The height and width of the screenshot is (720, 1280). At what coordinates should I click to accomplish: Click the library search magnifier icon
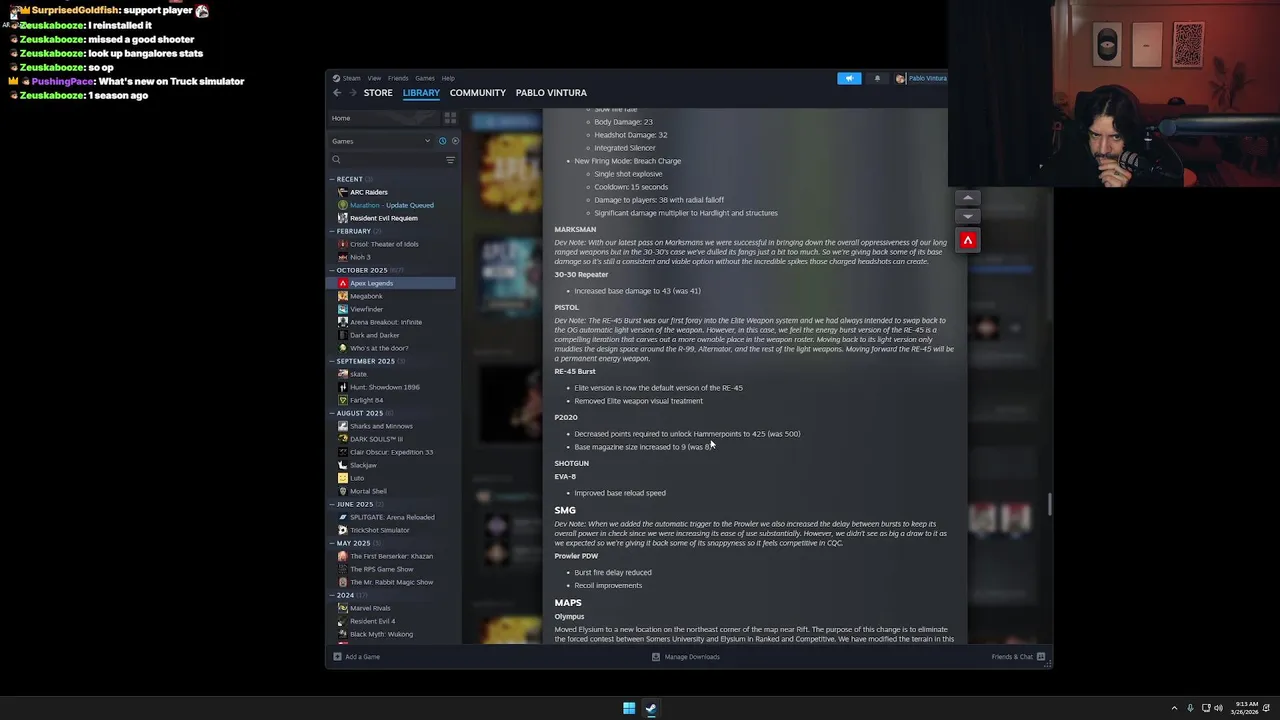tap(337, 160)
